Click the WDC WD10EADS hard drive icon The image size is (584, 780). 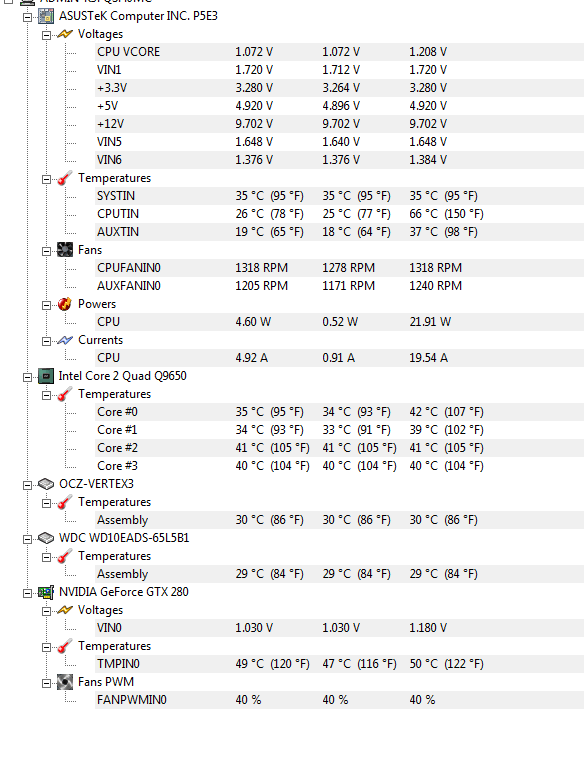[x=46, y=538]
